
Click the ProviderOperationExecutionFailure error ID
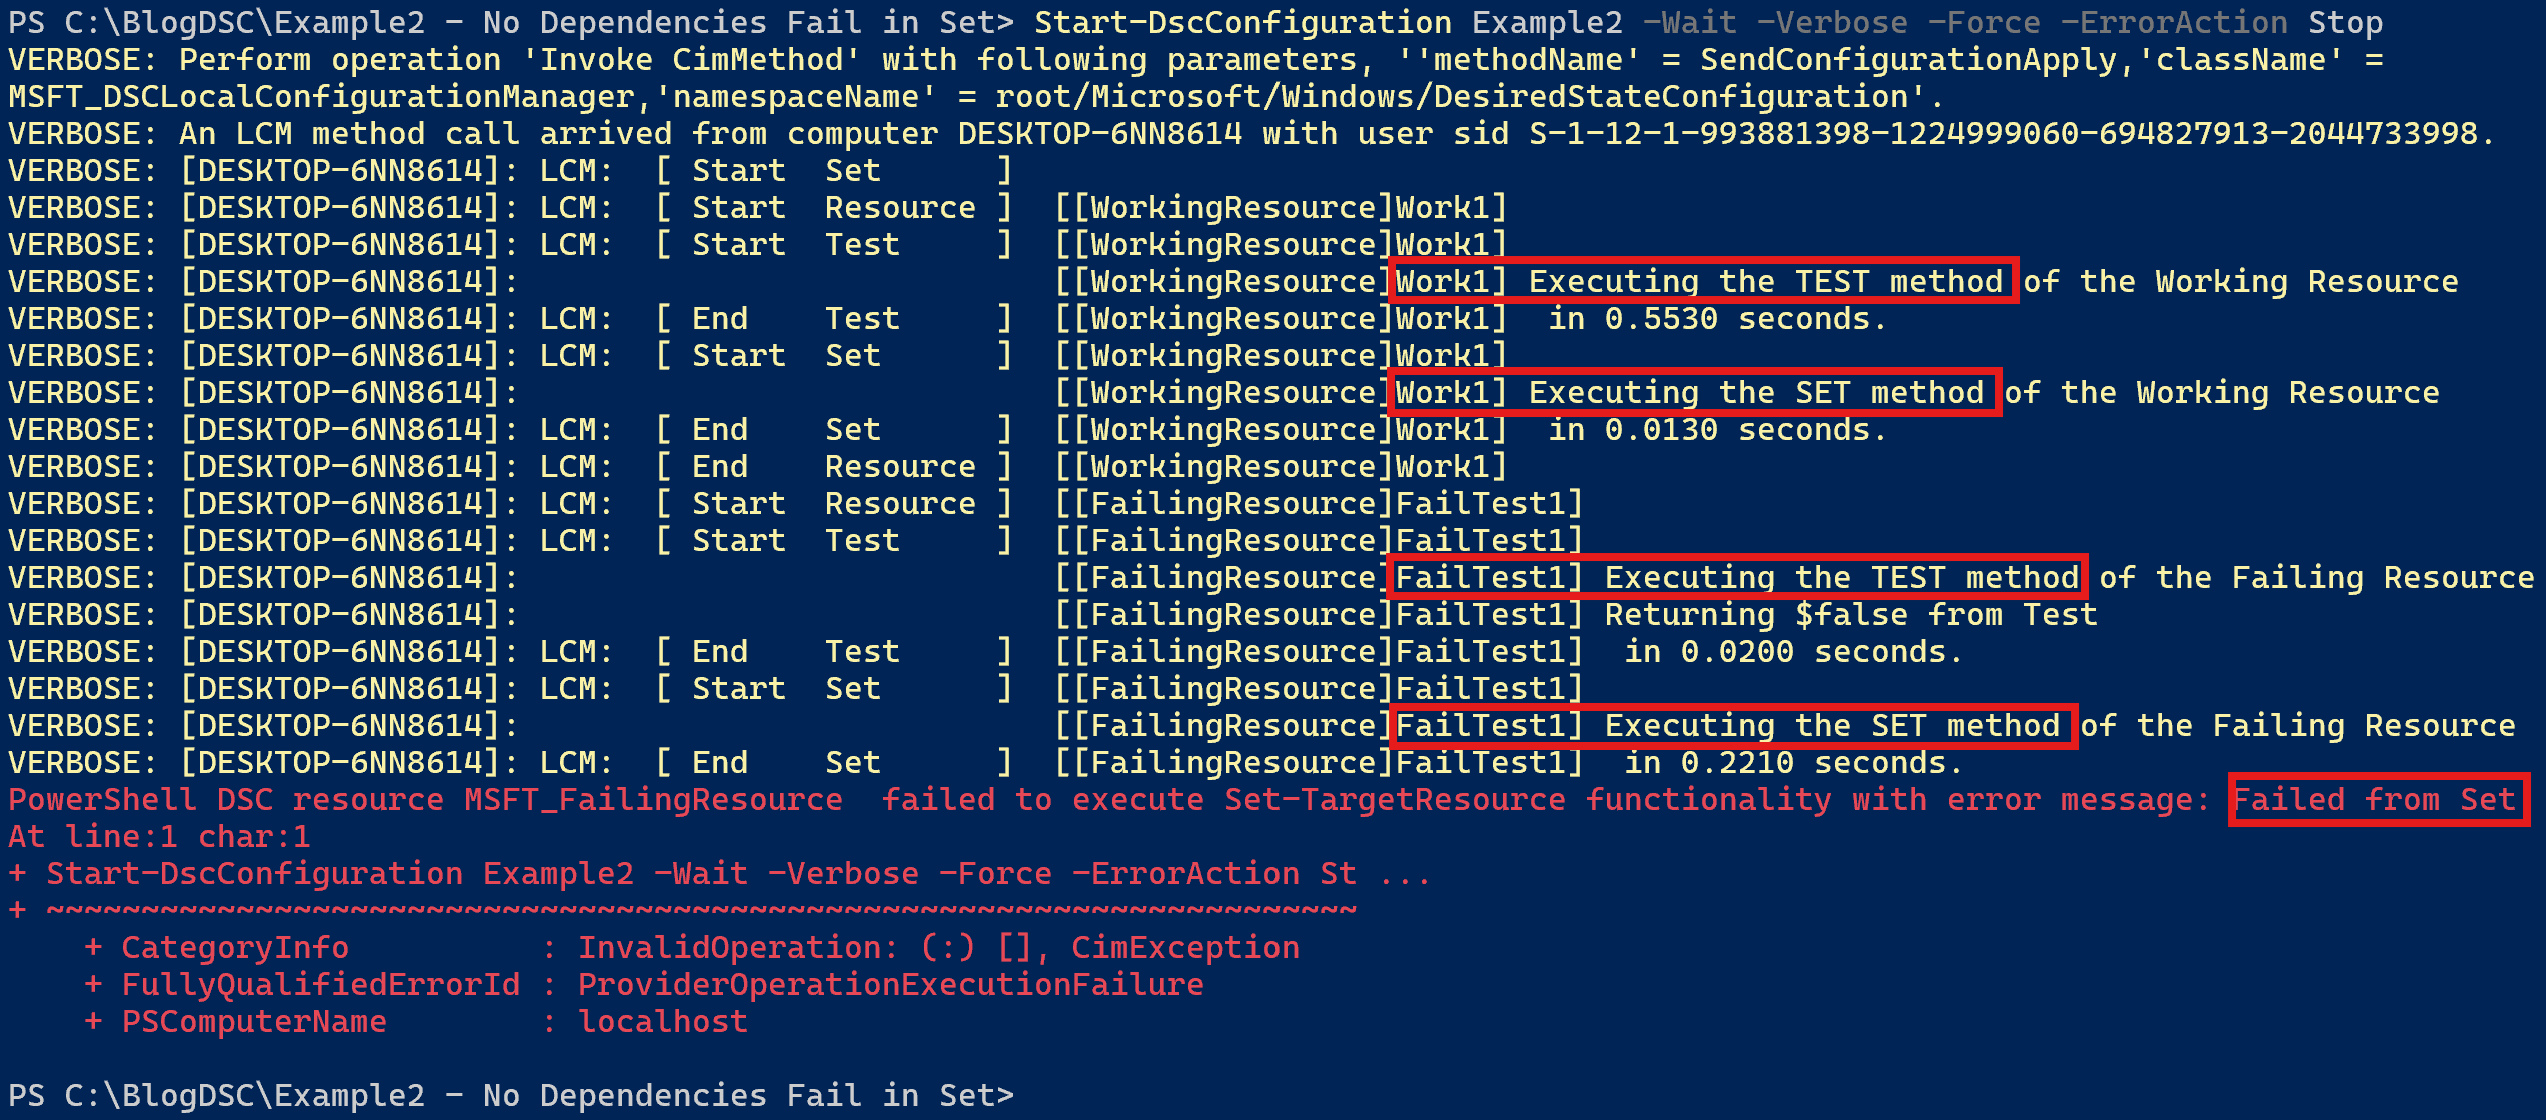(891, 985)
